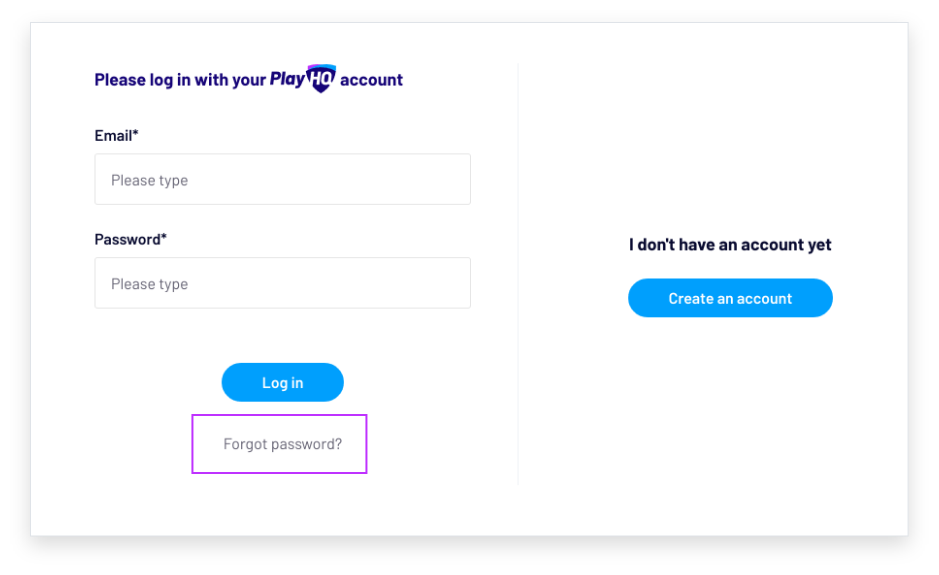Click the italic "Play" wordmark in heading
Image resolution: width=939 pixels, height=575 pixels.
coord(287,79)
